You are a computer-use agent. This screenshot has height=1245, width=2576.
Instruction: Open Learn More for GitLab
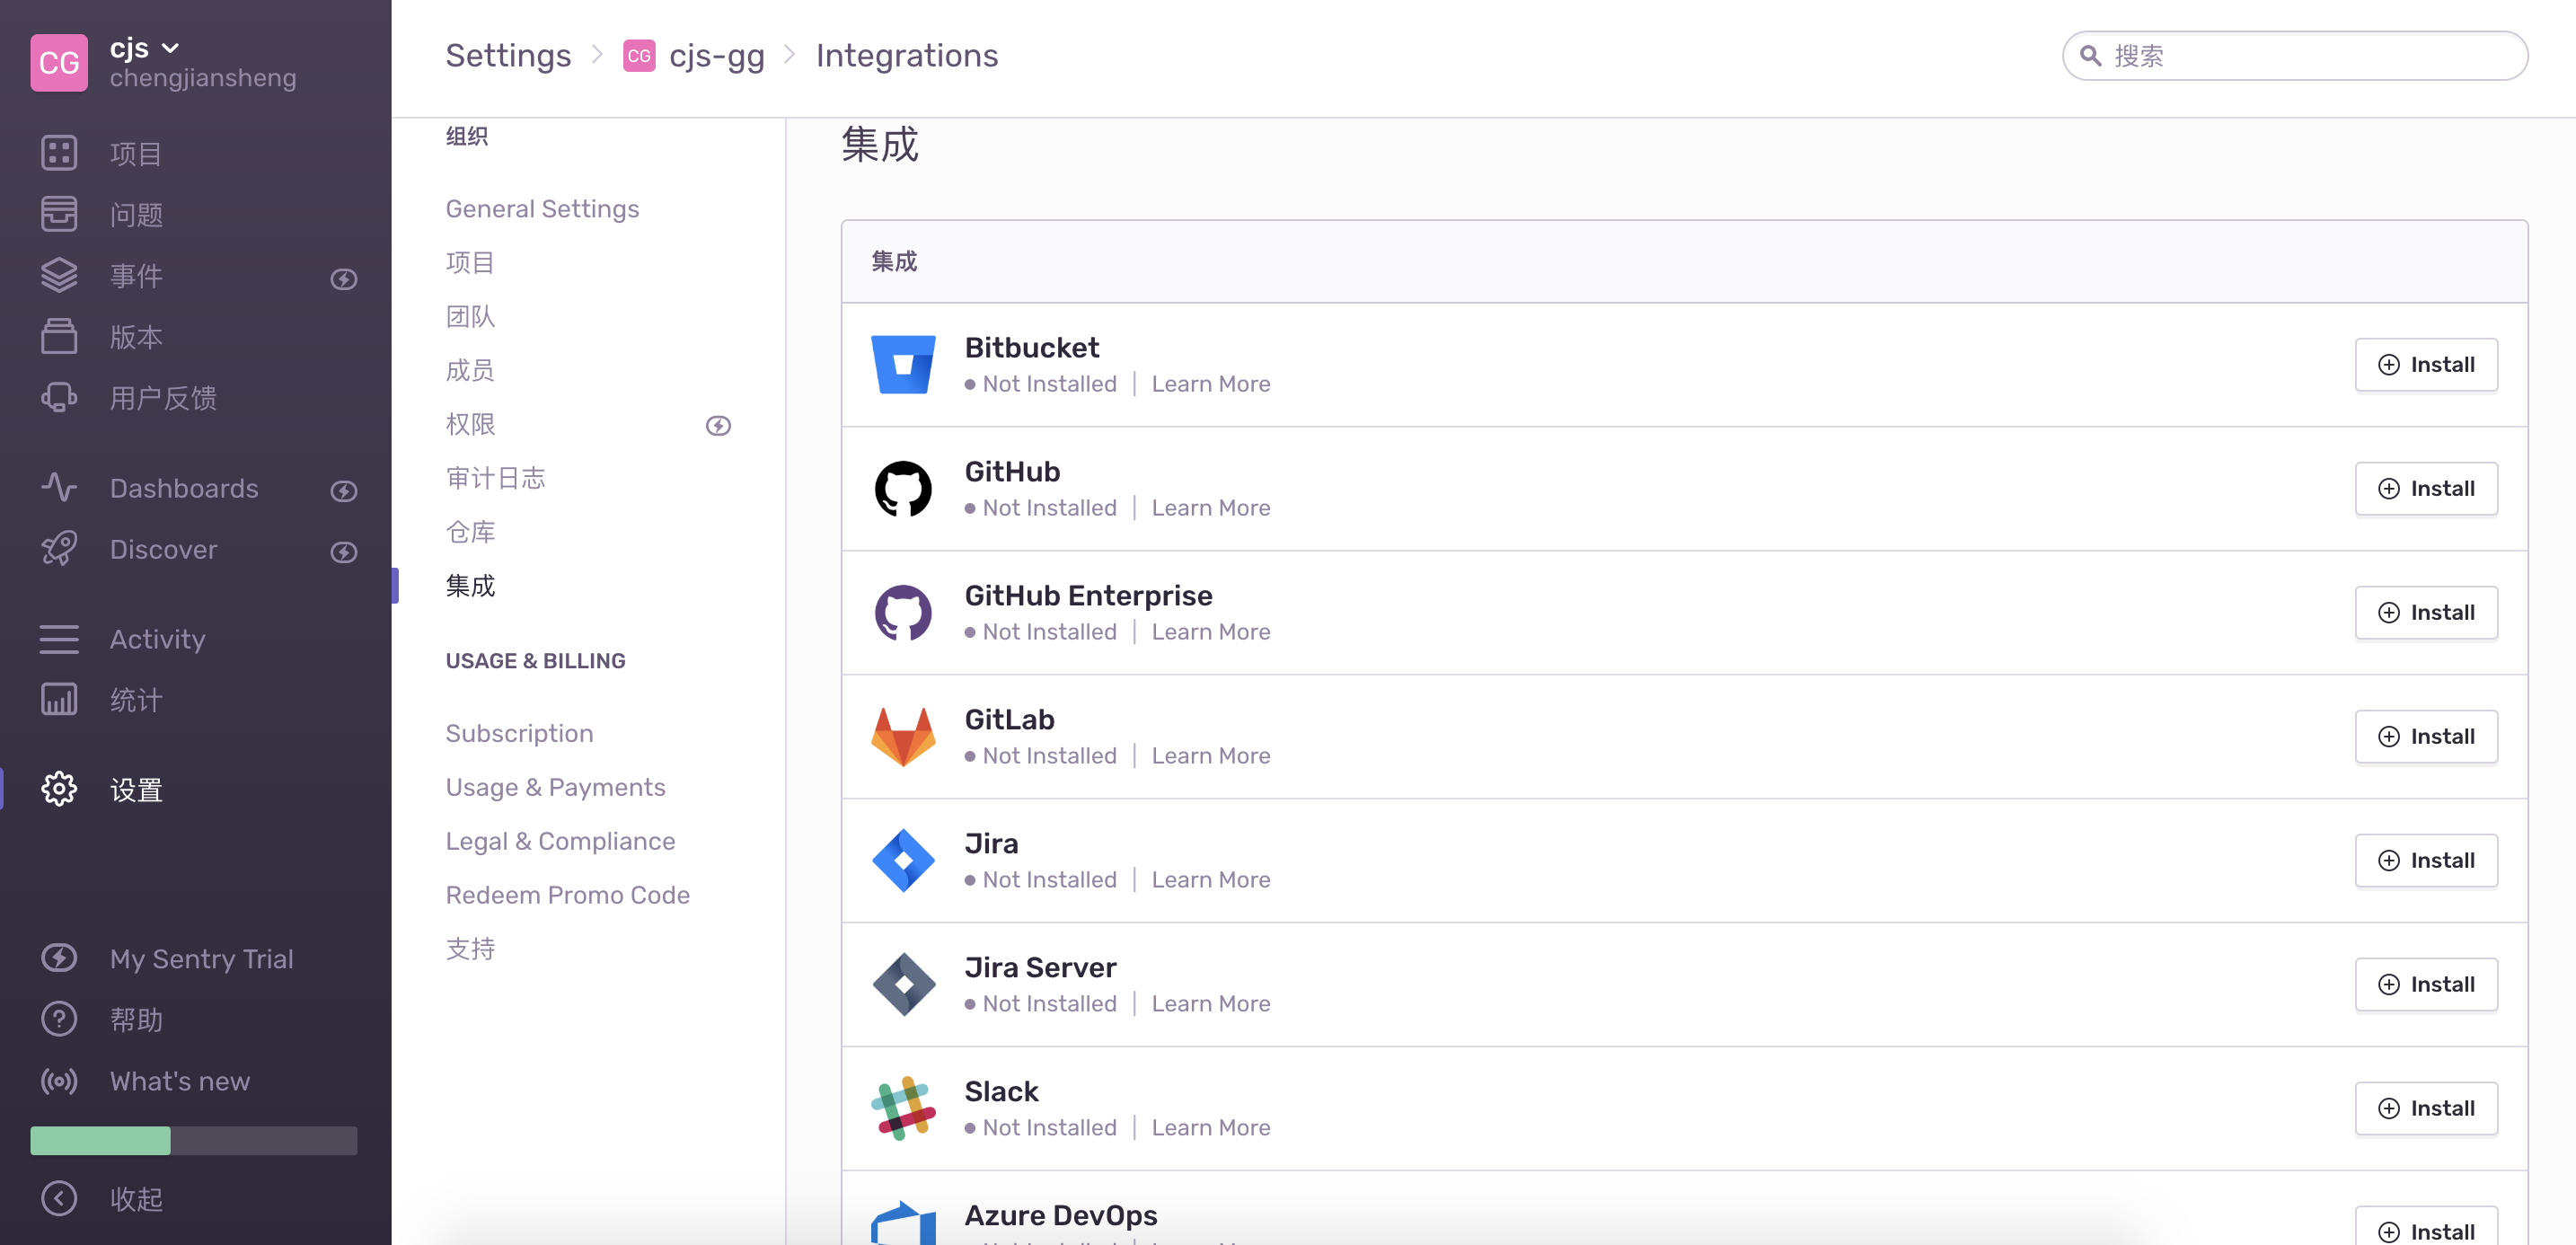coord(1210,756)
